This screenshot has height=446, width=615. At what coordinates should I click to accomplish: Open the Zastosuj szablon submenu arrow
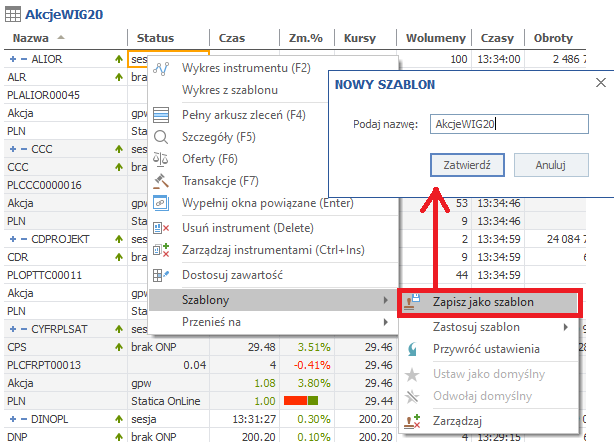click(566, 327)
